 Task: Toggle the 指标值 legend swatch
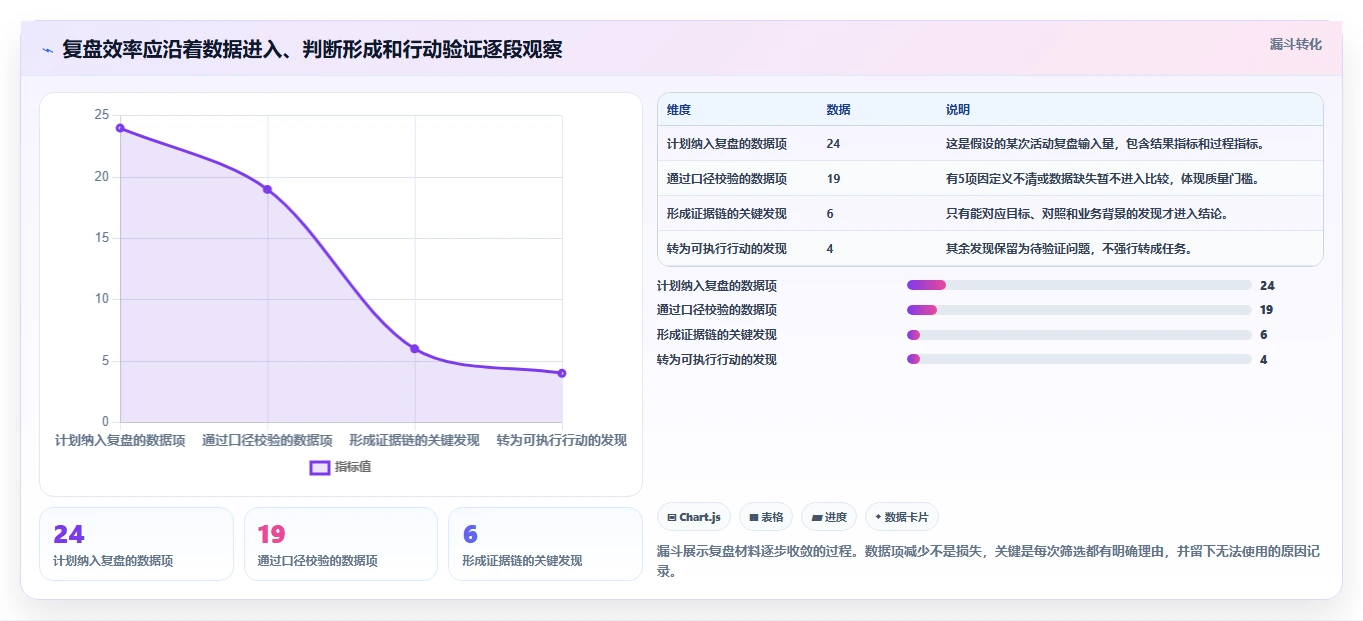coord(320,467)
